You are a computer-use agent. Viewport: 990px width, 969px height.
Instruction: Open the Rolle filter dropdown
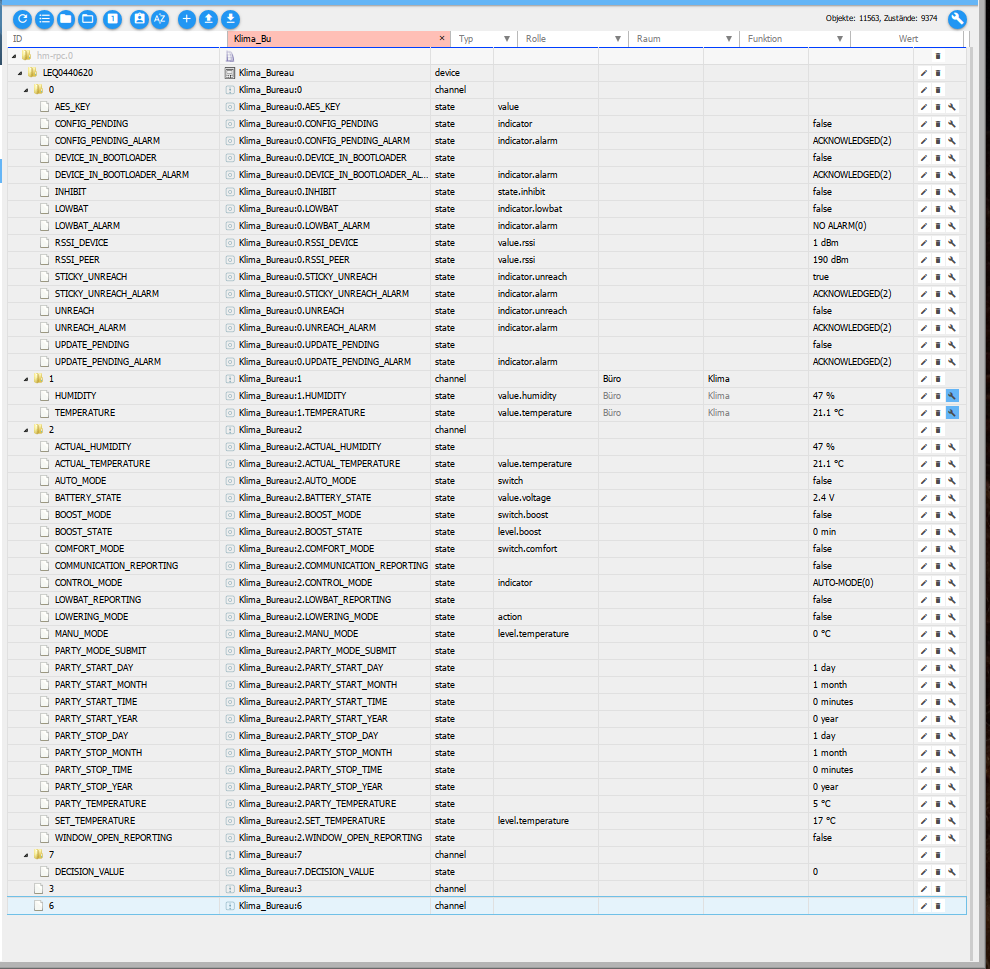tap(617, 39)
